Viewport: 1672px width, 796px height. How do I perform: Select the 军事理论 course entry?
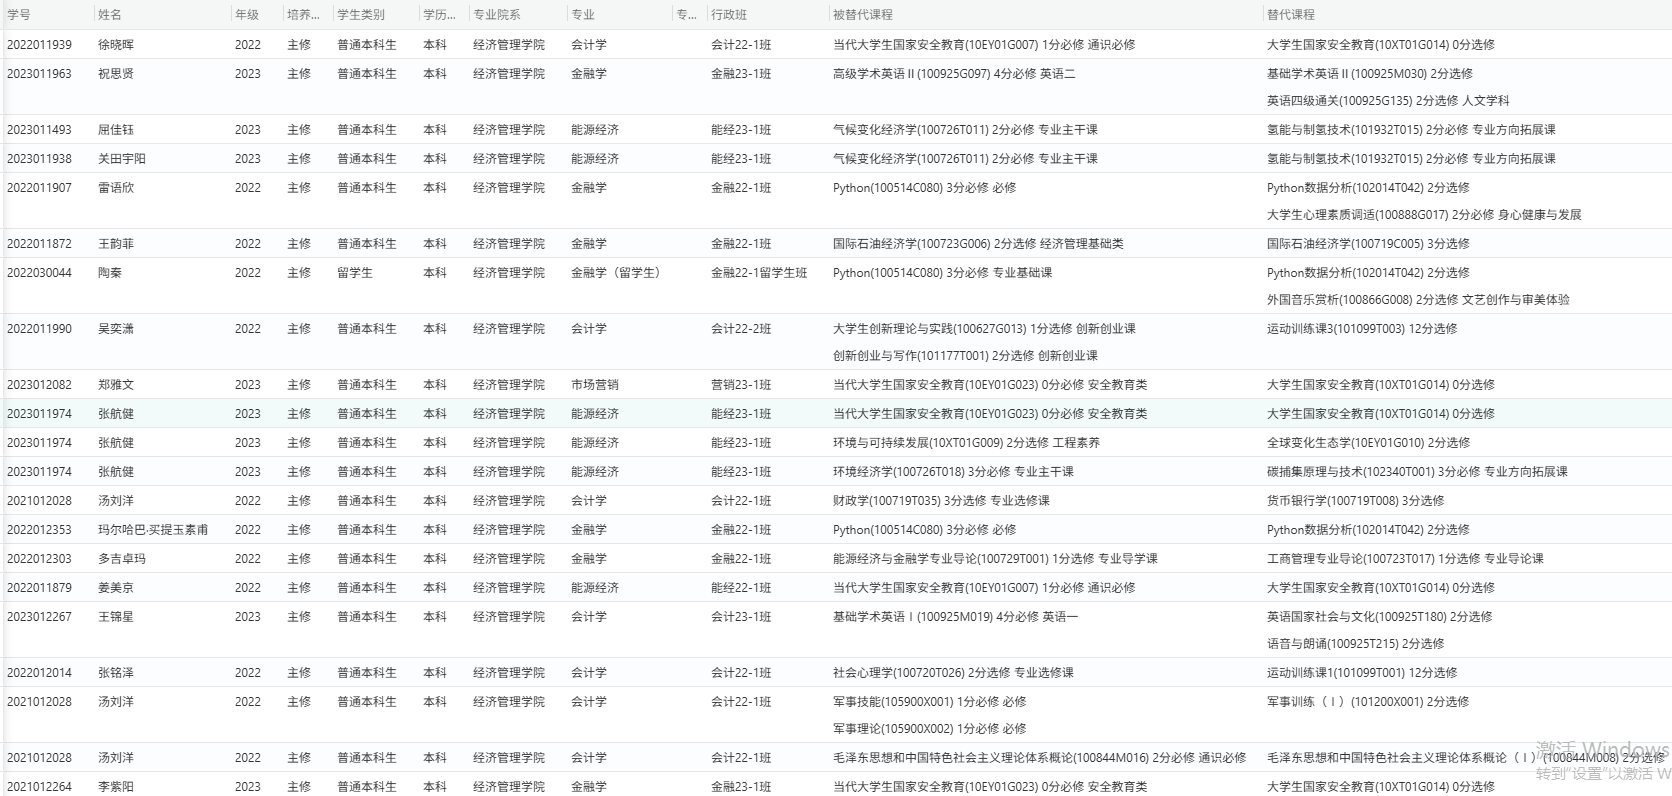[x=929, y=729]
